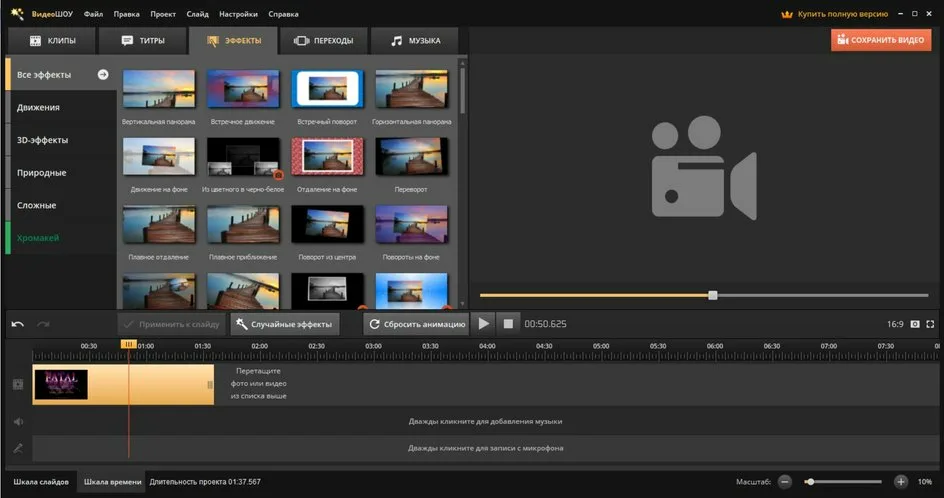This screenshot has height=498, width=944.
Task: Open the Файл menu
Action: point(93,15)
